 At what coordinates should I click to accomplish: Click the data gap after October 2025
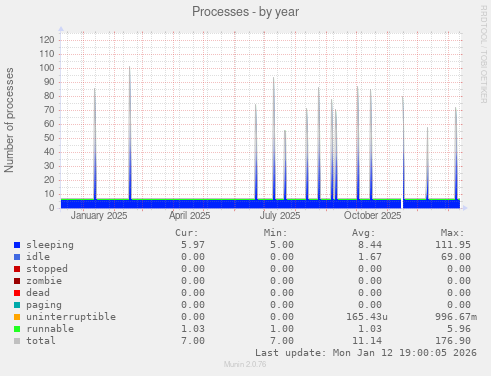[402, 204]
